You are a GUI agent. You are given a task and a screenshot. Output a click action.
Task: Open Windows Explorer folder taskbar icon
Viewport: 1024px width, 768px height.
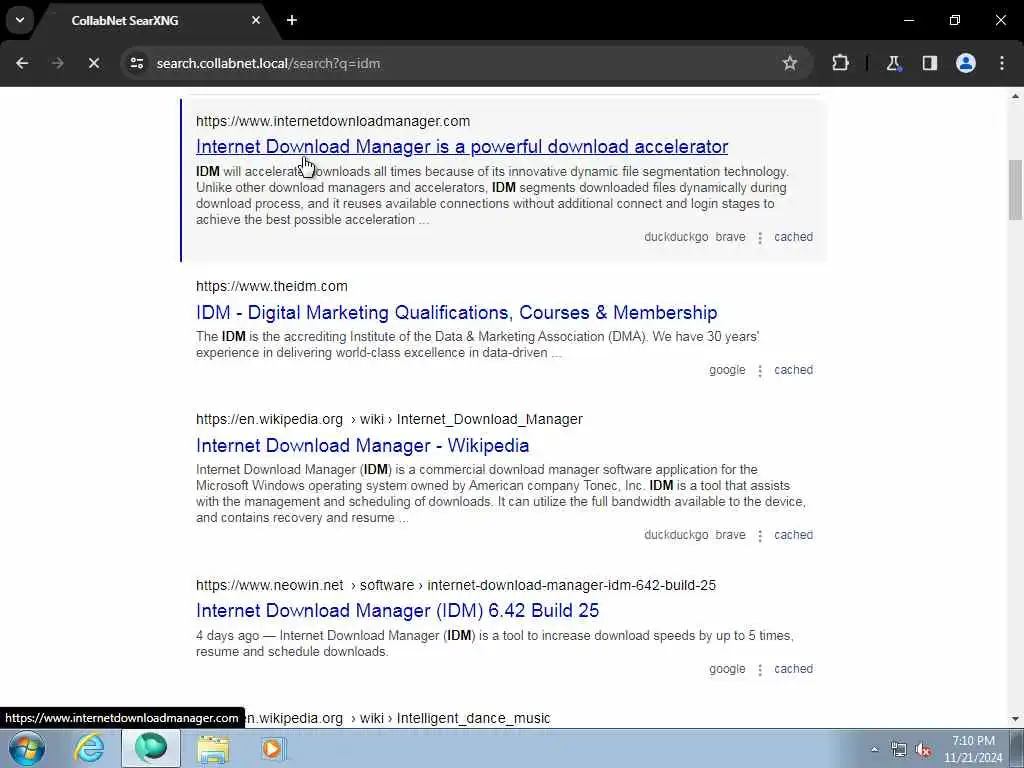point(214,748)
